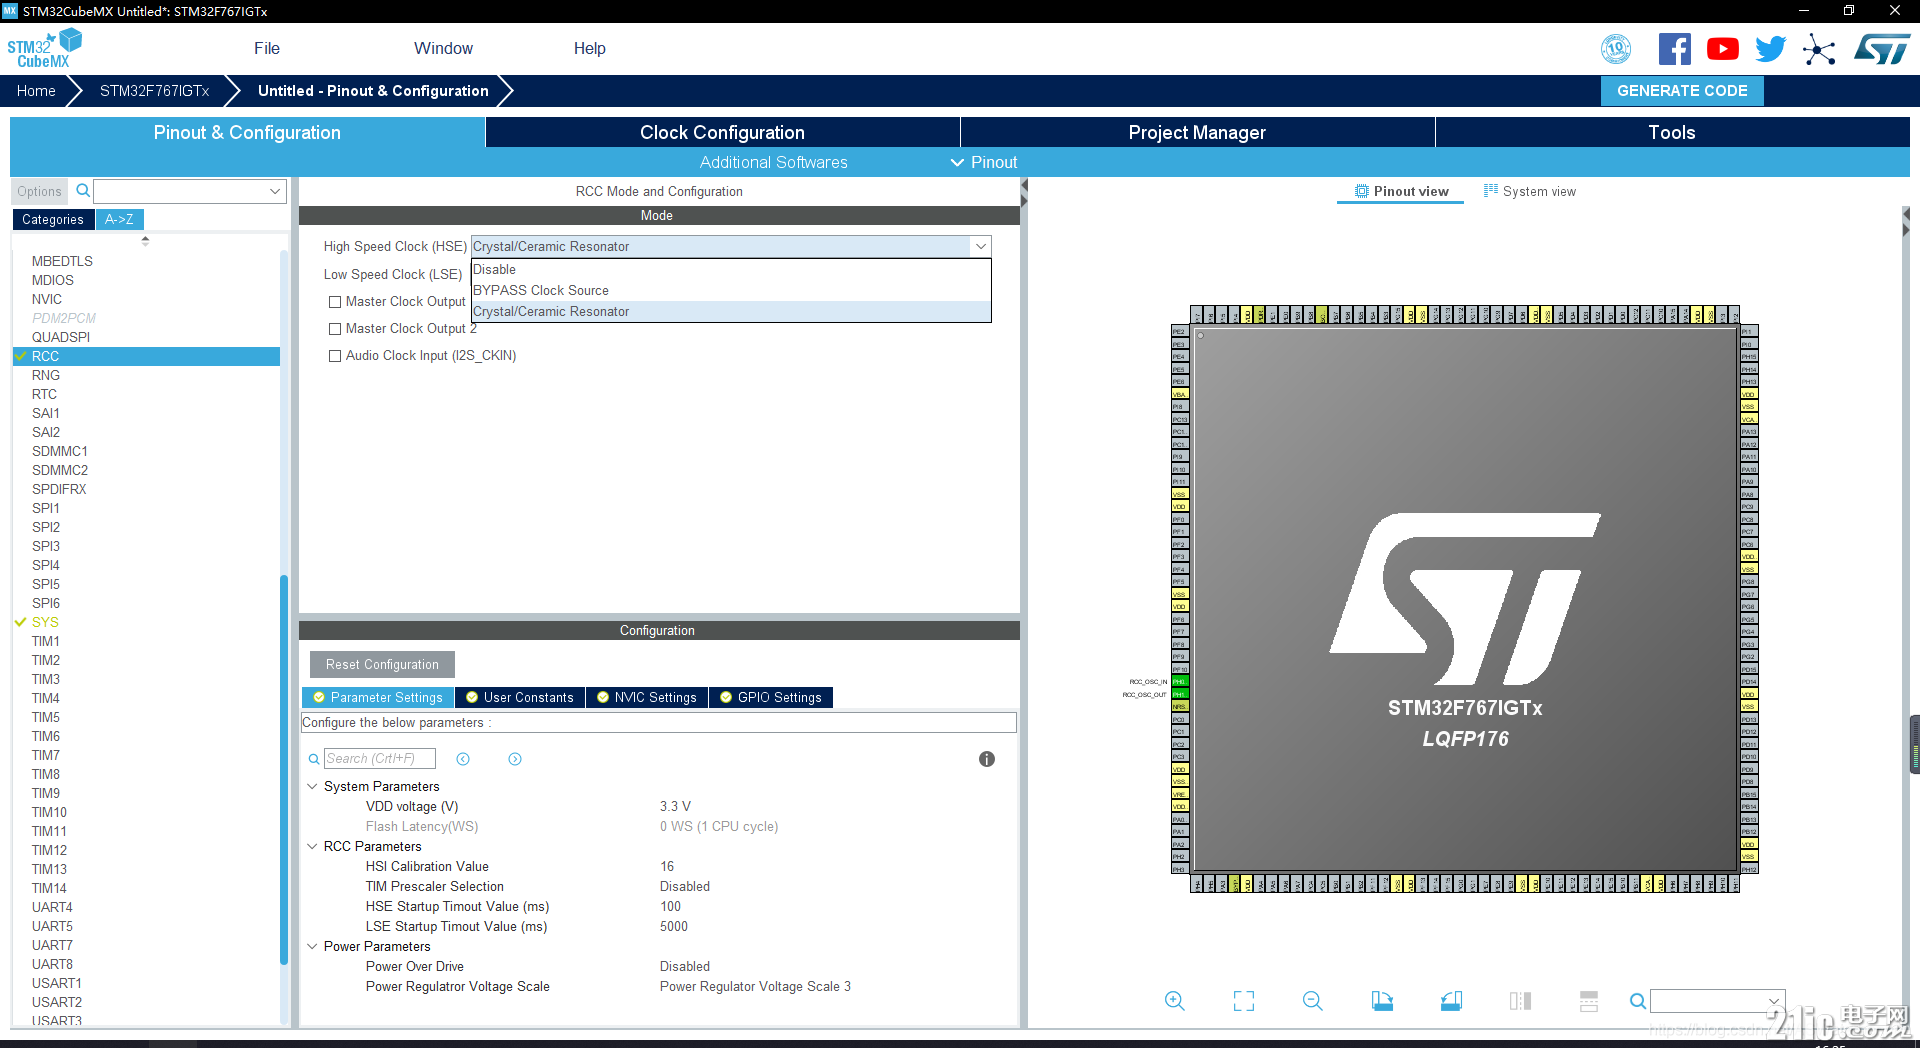Image resolution: width=1920 pixels, height=1048 pixels.
Task: Collapse the RCC Parameters group
Action: pos(312,847)
